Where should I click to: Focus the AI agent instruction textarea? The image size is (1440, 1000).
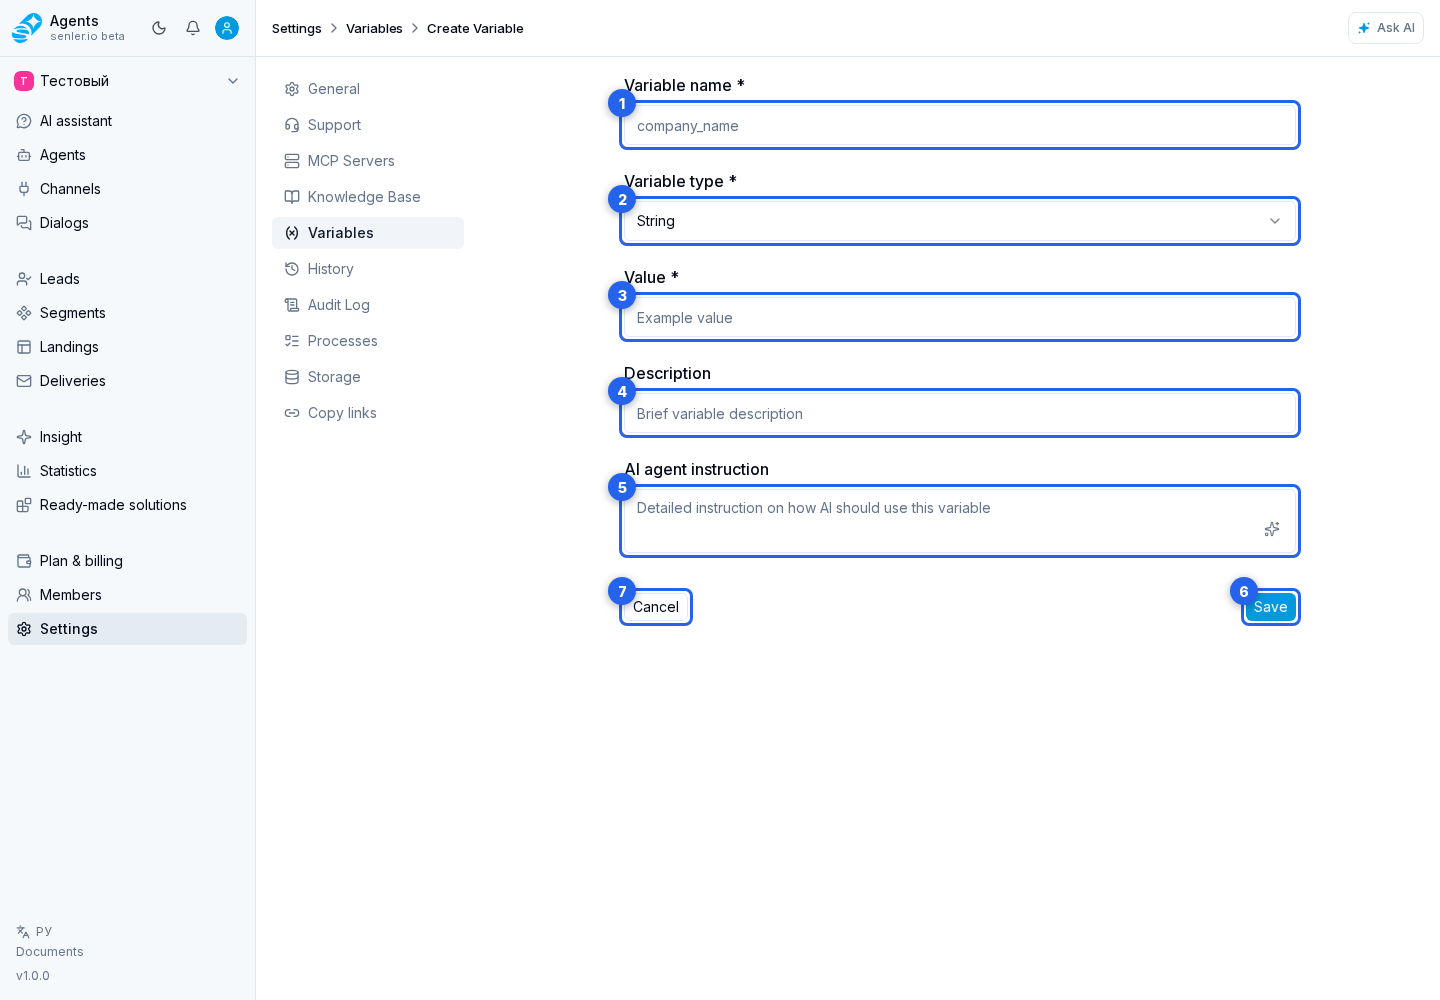(x=960, y=521)
